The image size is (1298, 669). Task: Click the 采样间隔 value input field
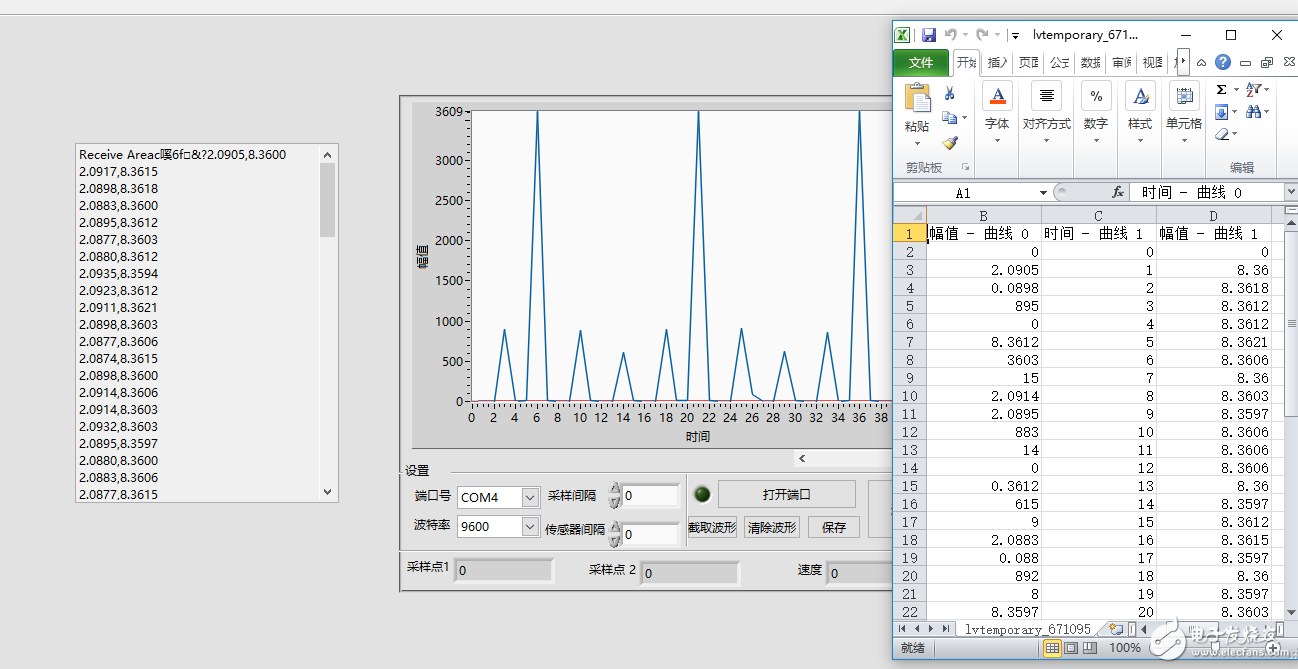[x=650, y=495]
